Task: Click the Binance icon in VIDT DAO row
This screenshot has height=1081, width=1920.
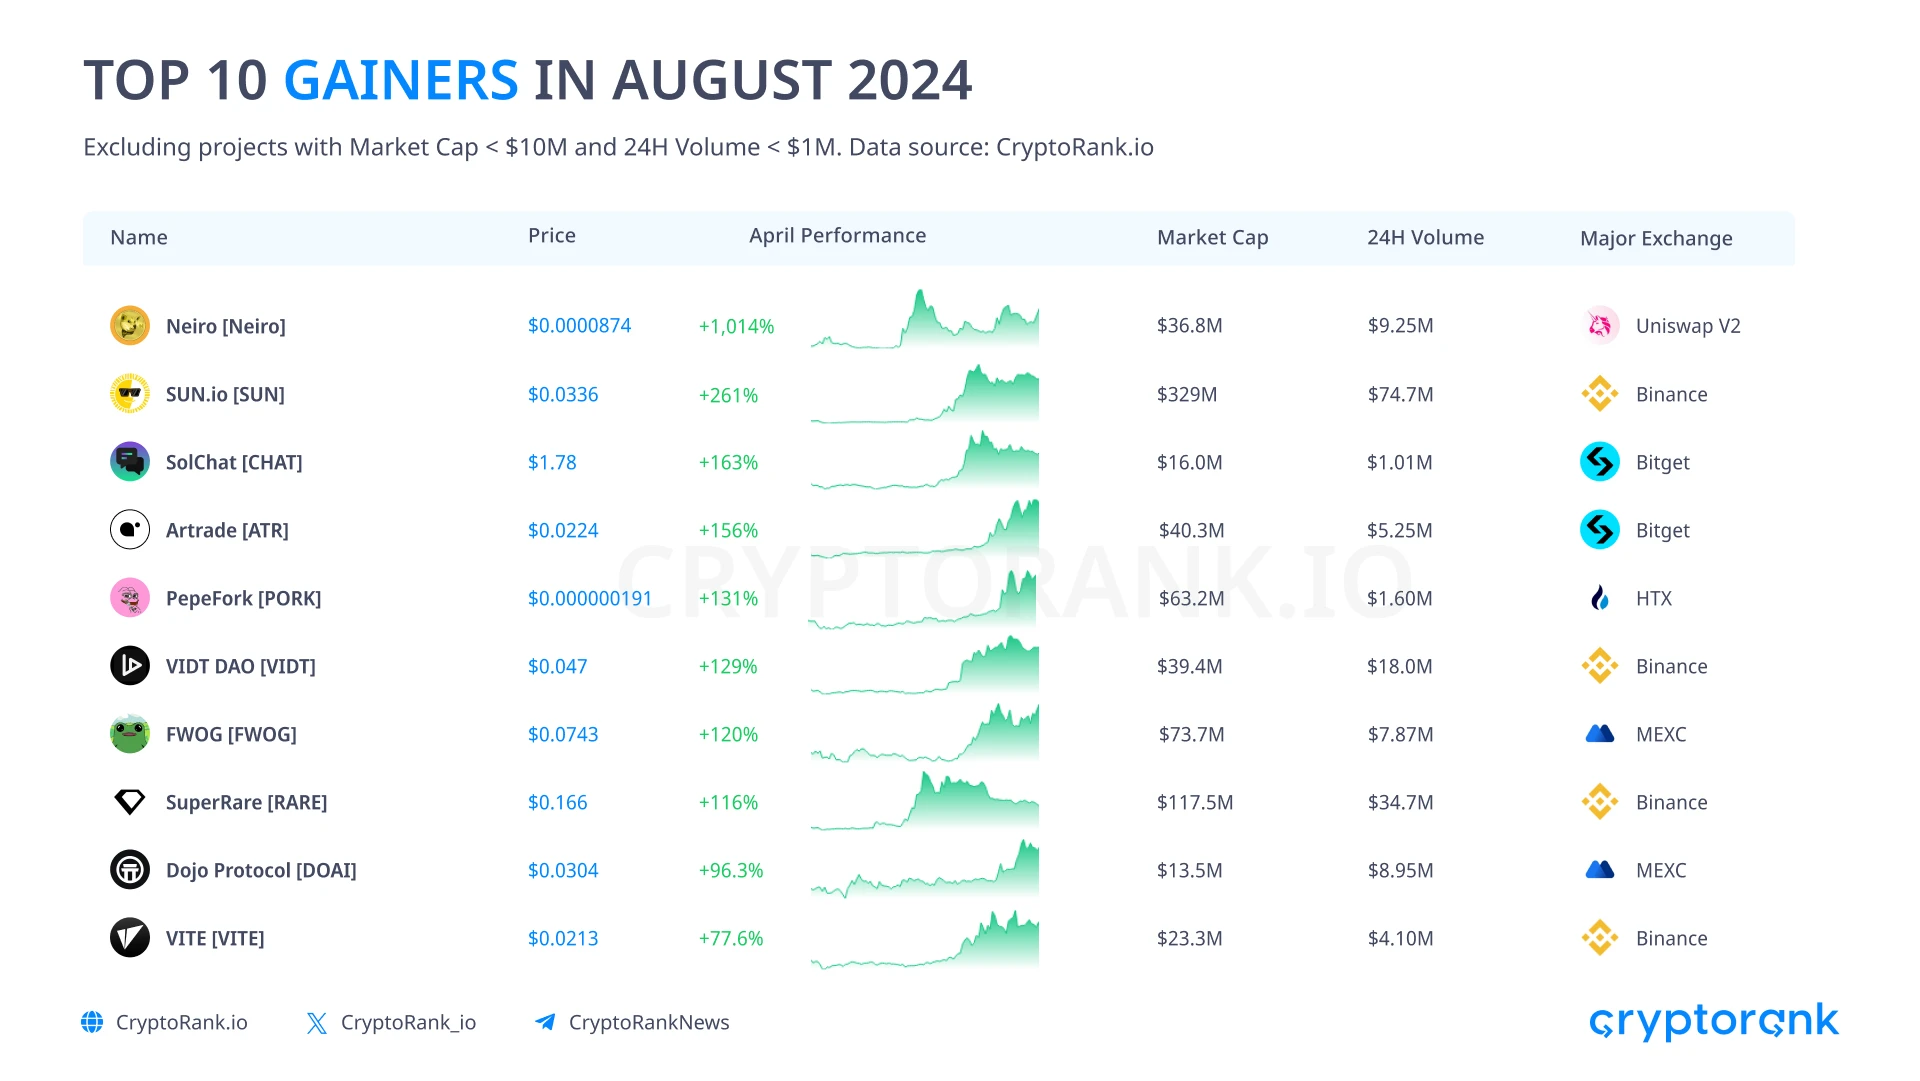Action: click(1600, 666)
